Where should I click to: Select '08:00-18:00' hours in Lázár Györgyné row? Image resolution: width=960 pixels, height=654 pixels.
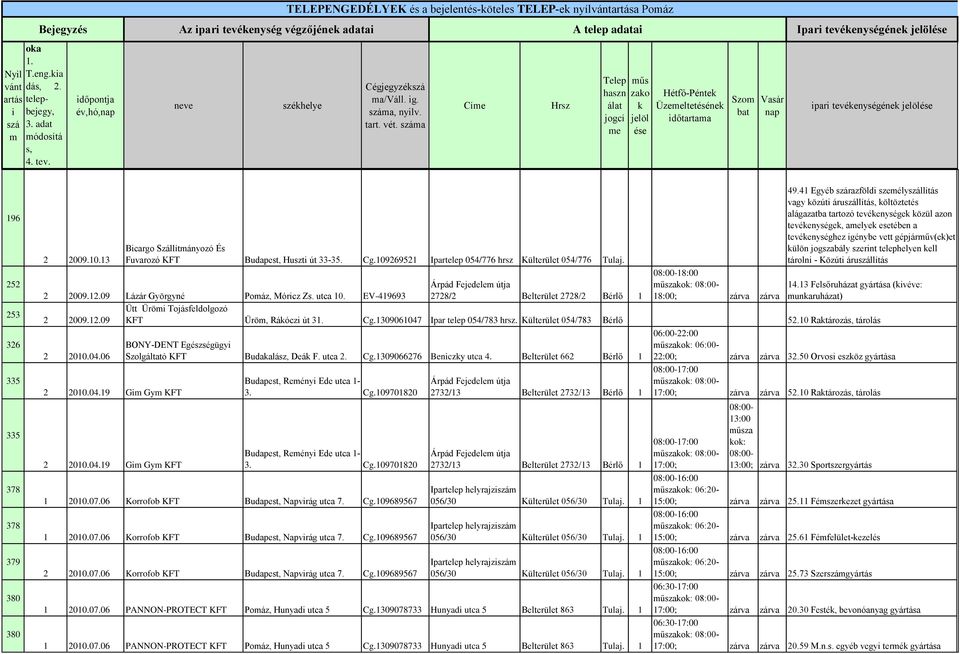tap(689, 284)
